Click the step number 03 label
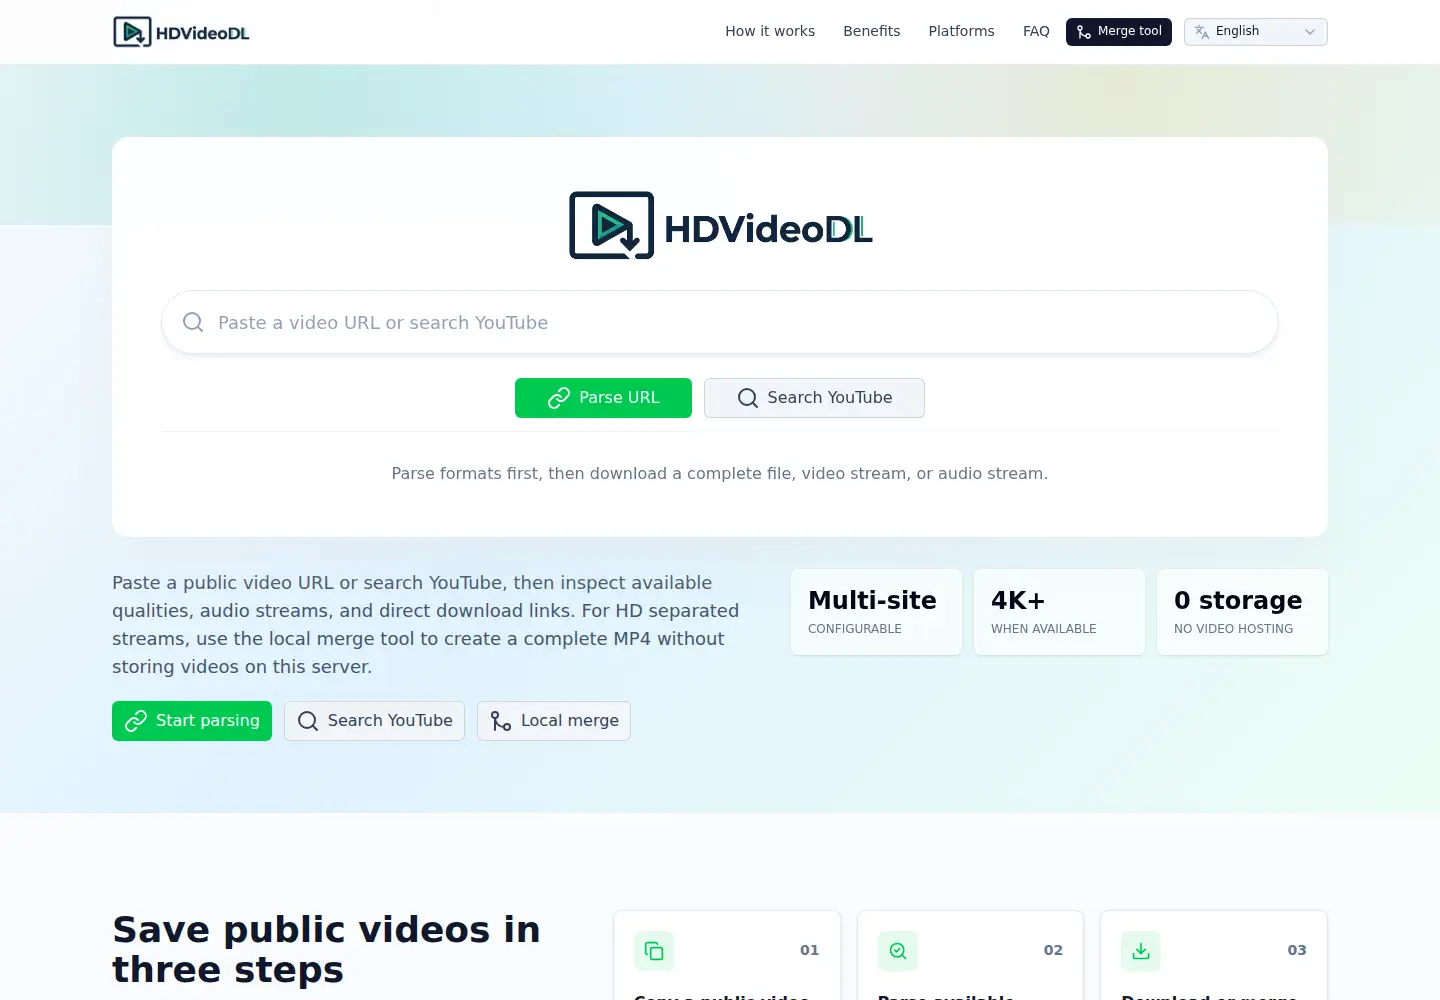The width and height of the screenshot is (1440, 1000). (1297, 950)
